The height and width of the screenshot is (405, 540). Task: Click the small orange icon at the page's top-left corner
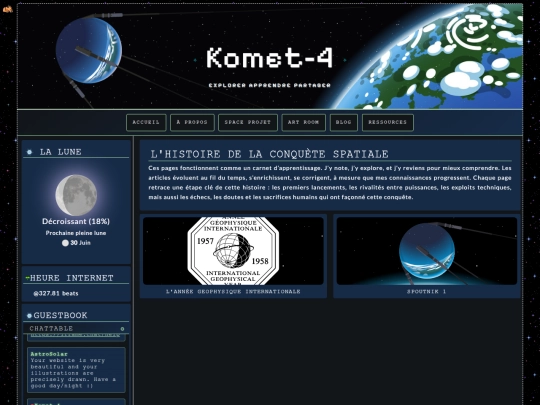(x=8, y=9)
